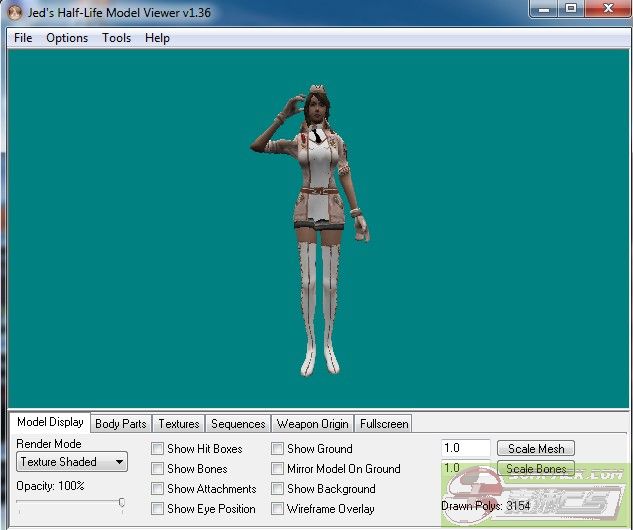Toggle Mirror Model On Ground checkbox

pos(277,469)
